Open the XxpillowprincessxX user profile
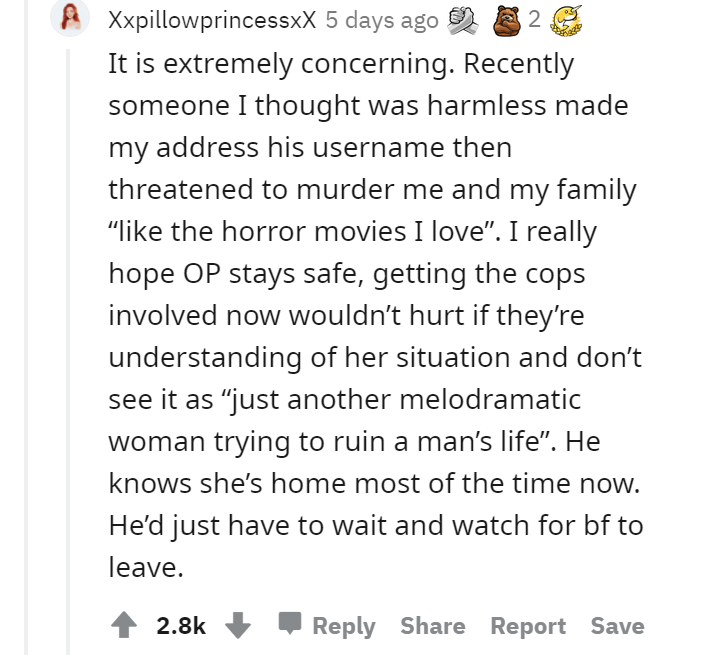 212,21
